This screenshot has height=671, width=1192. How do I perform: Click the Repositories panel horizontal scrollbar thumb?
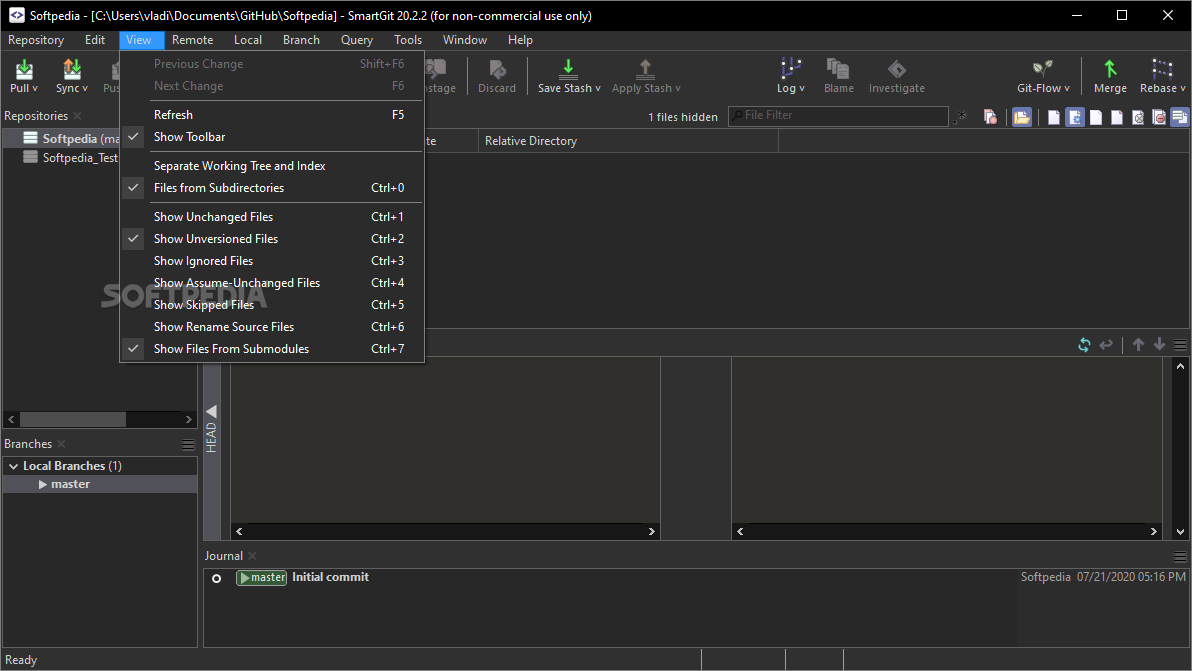72,419
